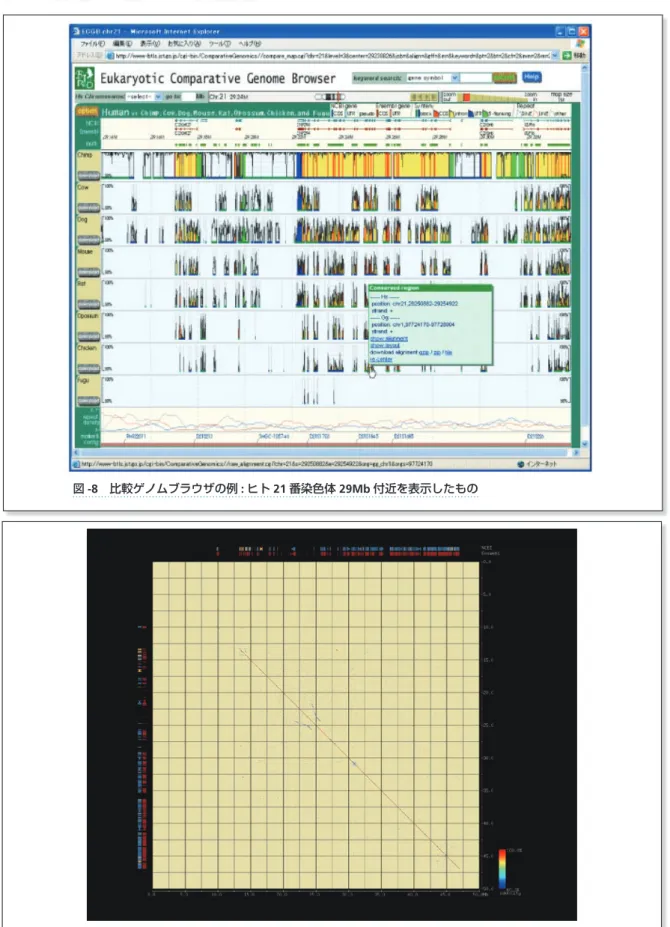The image size is (670, 927).
Task: Open the ツール(T) tools menu
Action: [219, 44]
